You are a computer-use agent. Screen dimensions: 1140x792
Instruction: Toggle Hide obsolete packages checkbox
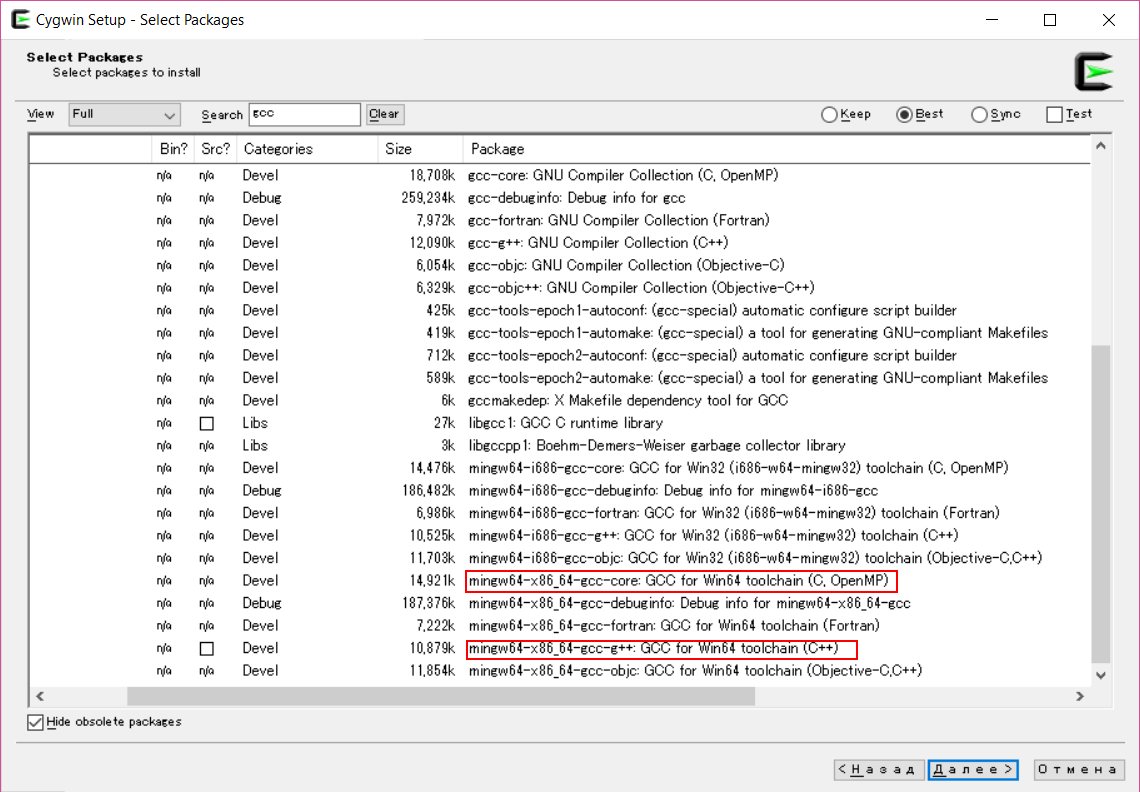tap(36, 722)
